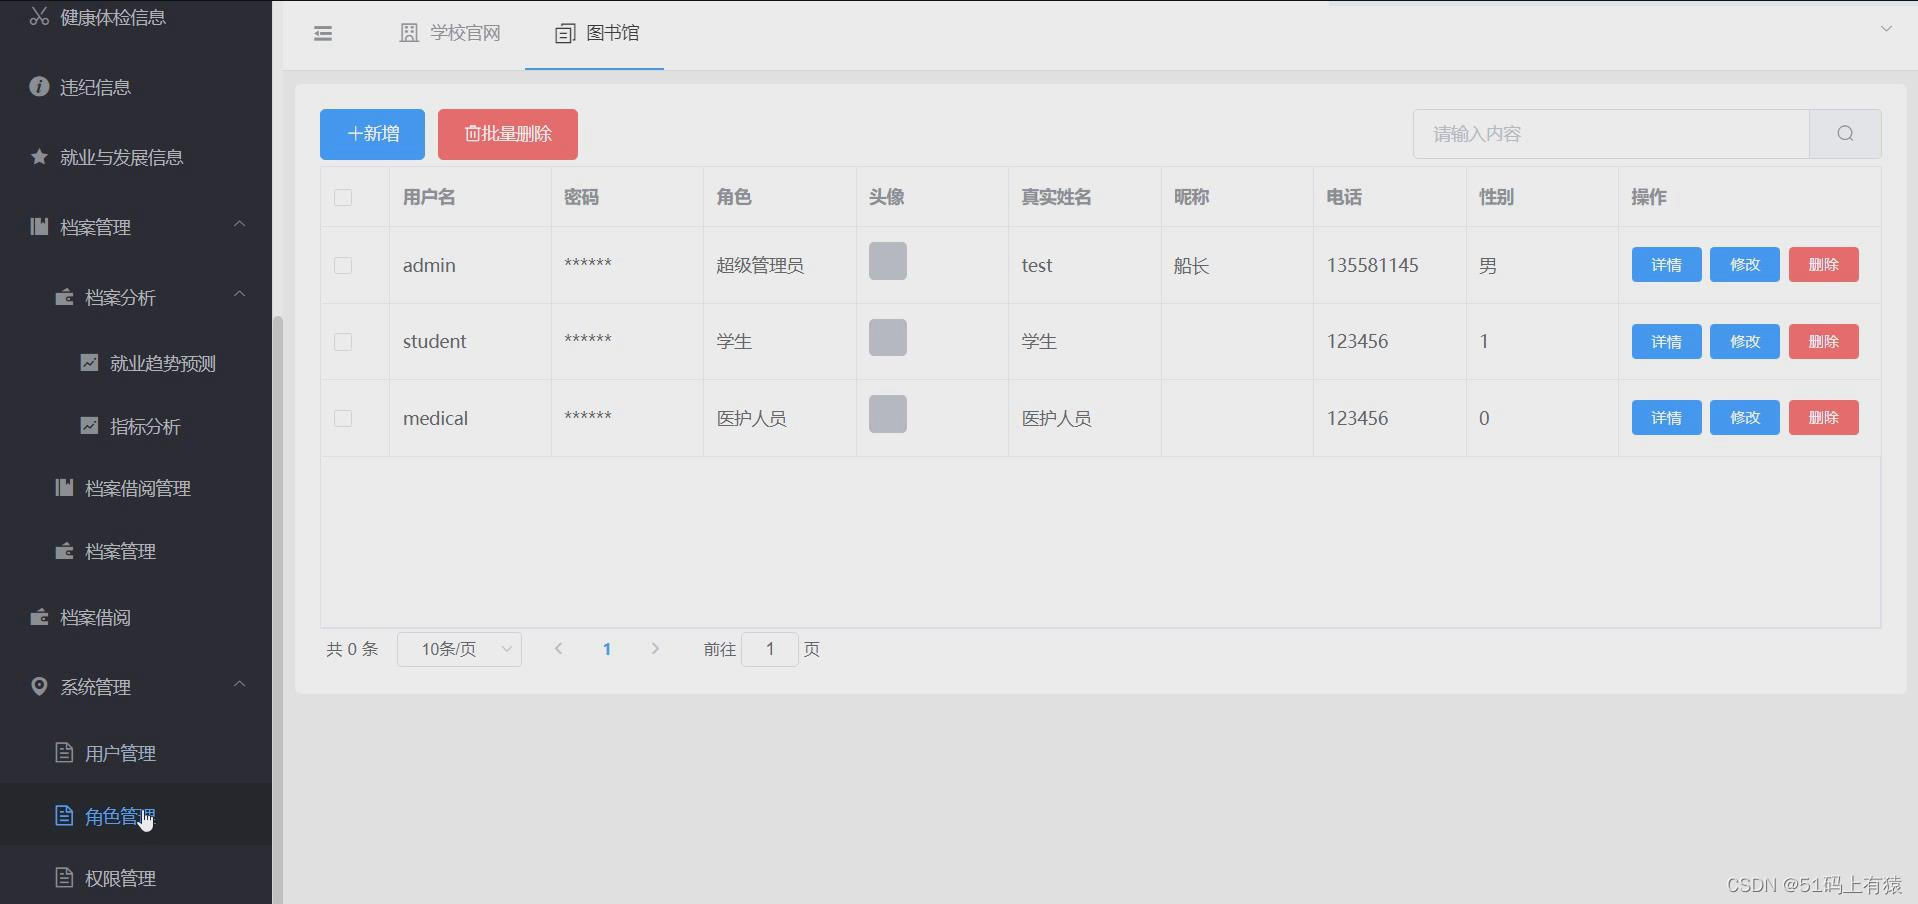Open 指标分析 menu item
The width and height of the screenshot is (1918, 904).
pos(136,426)
